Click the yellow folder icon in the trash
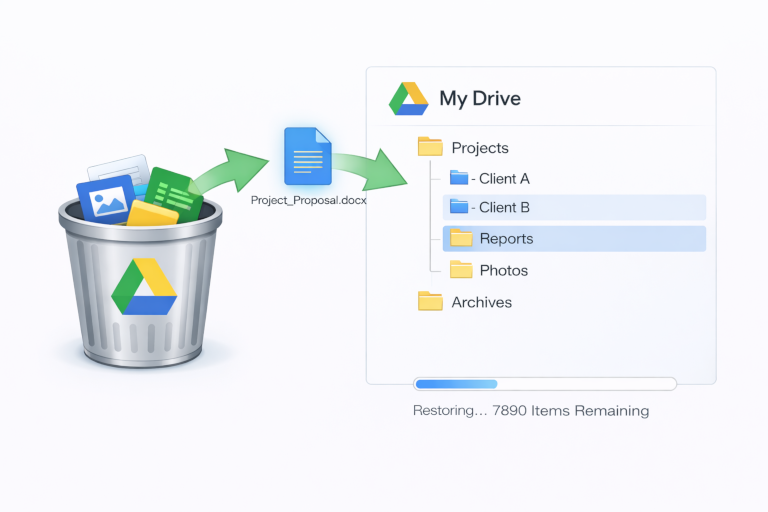Viewport: 768px width, 512px height. (152, 214)
